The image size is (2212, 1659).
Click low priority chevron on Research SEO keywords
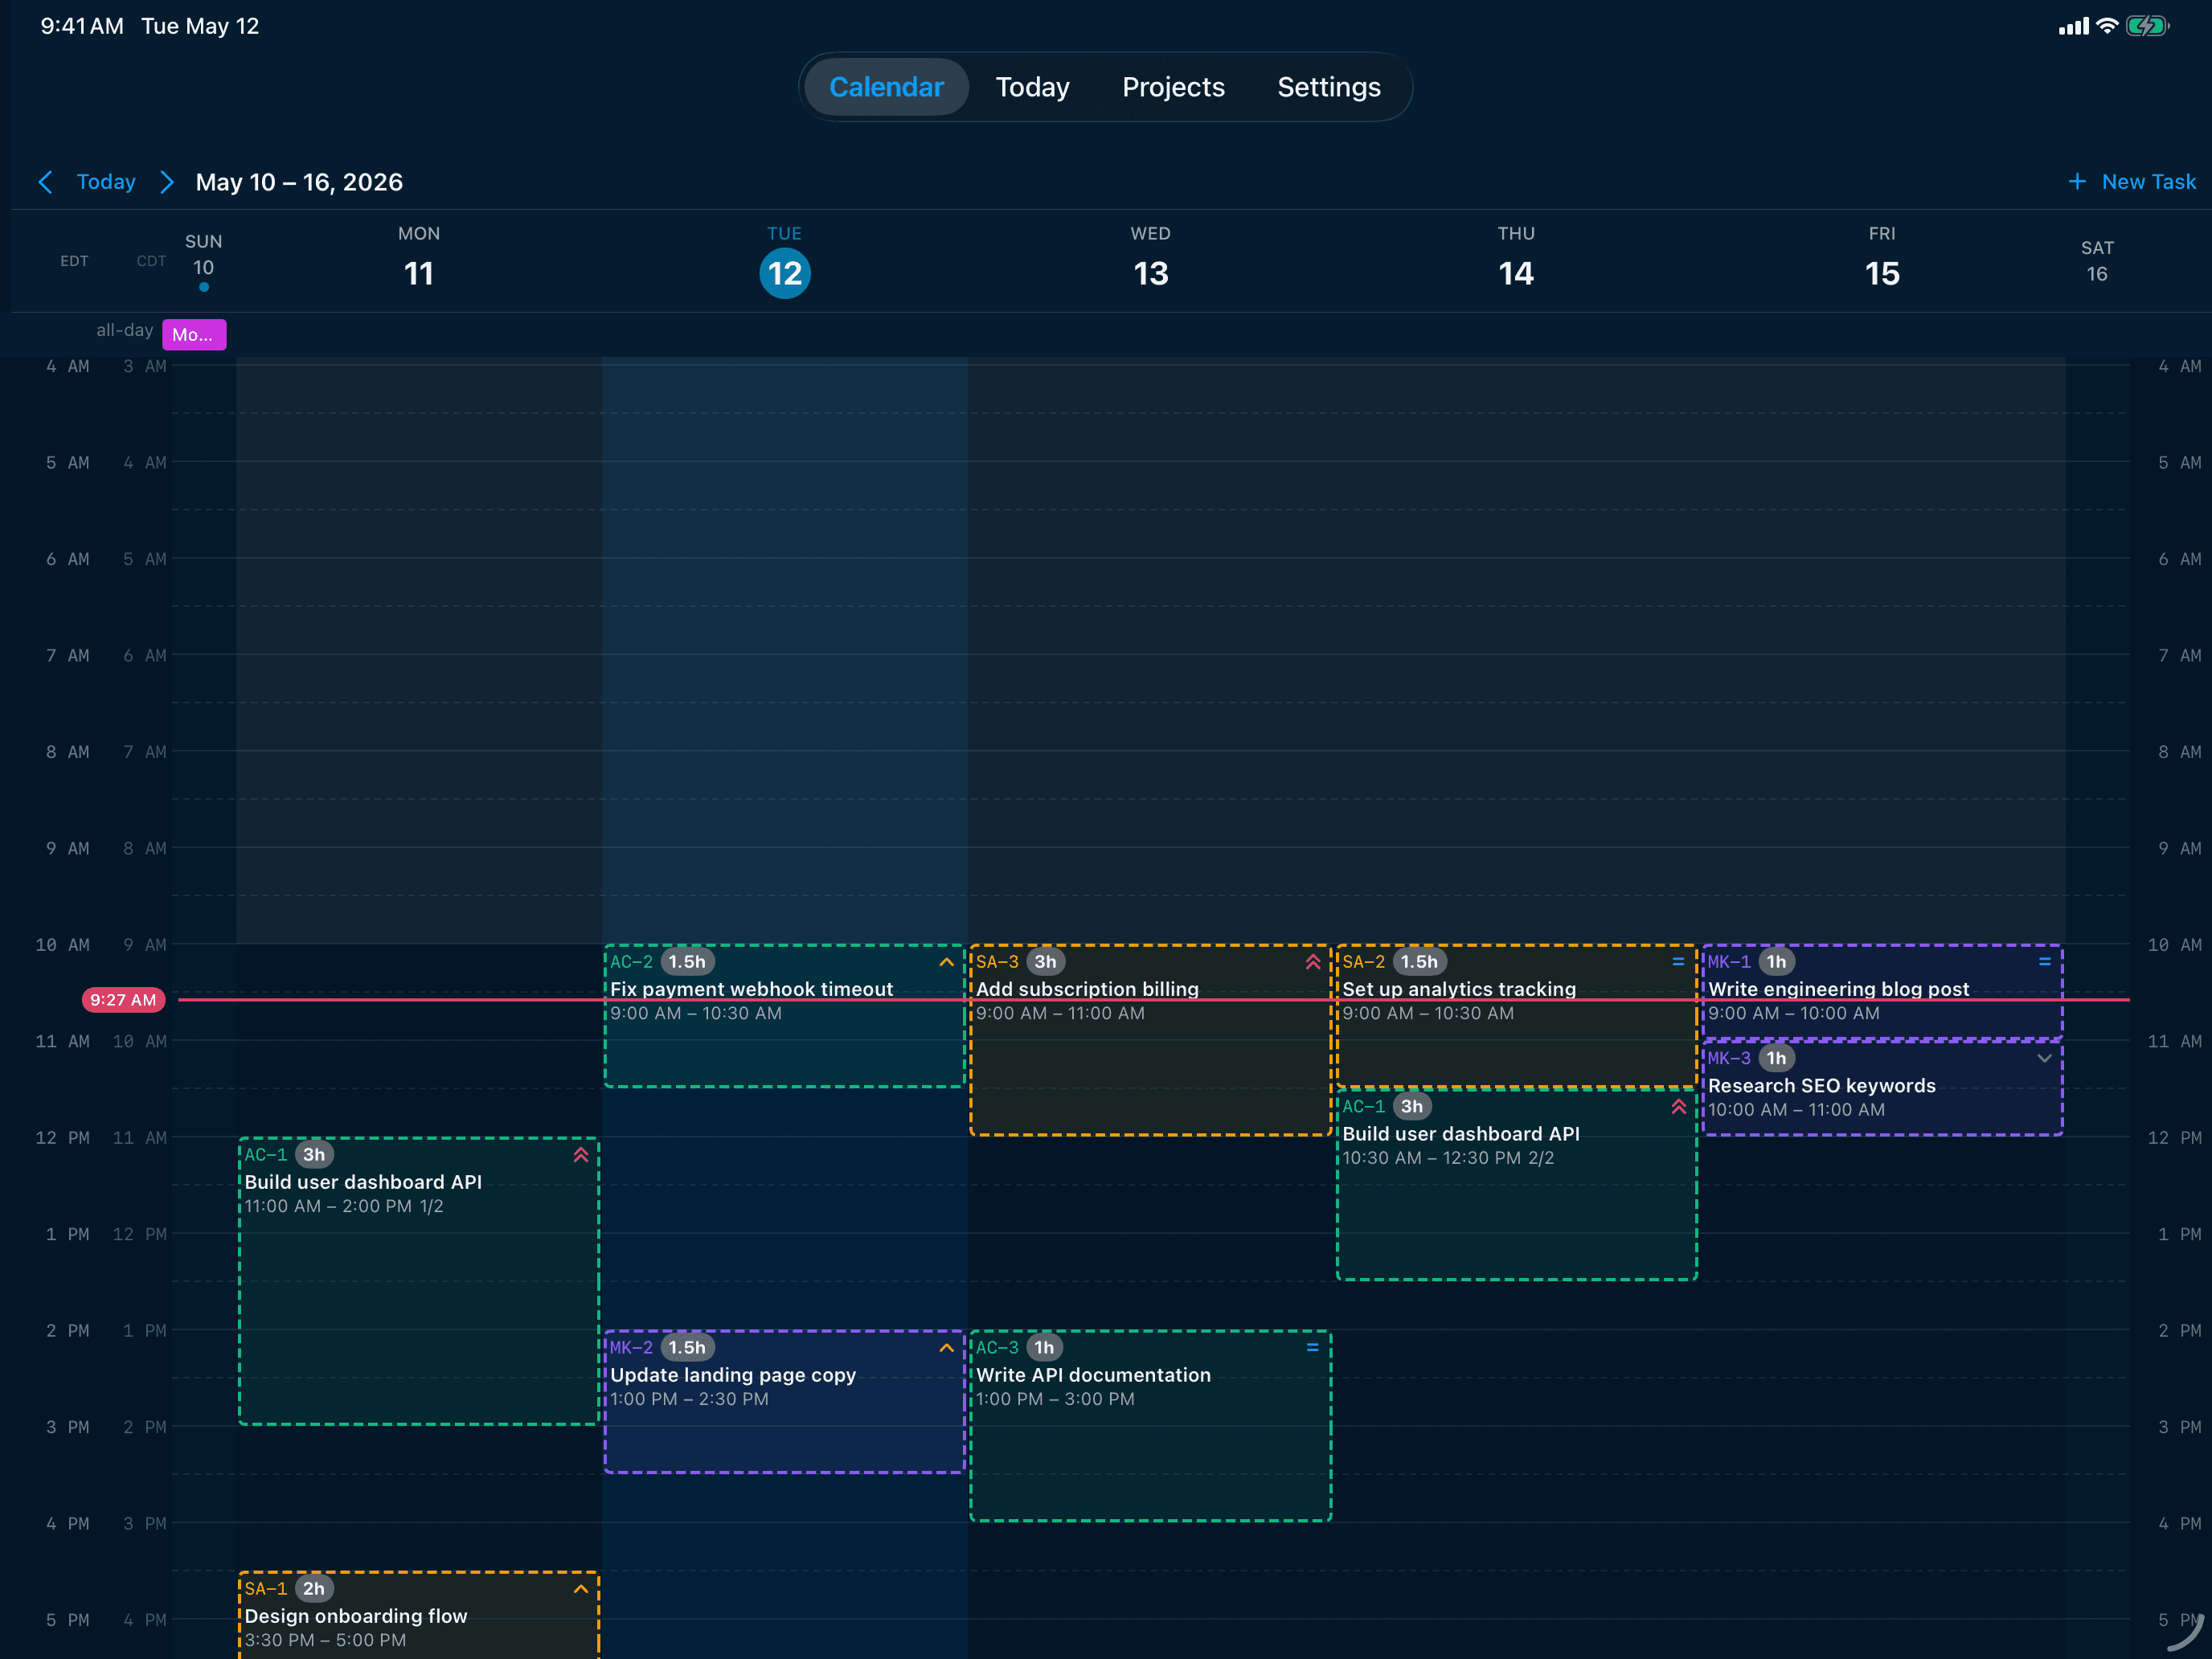click(2044, 1058)
